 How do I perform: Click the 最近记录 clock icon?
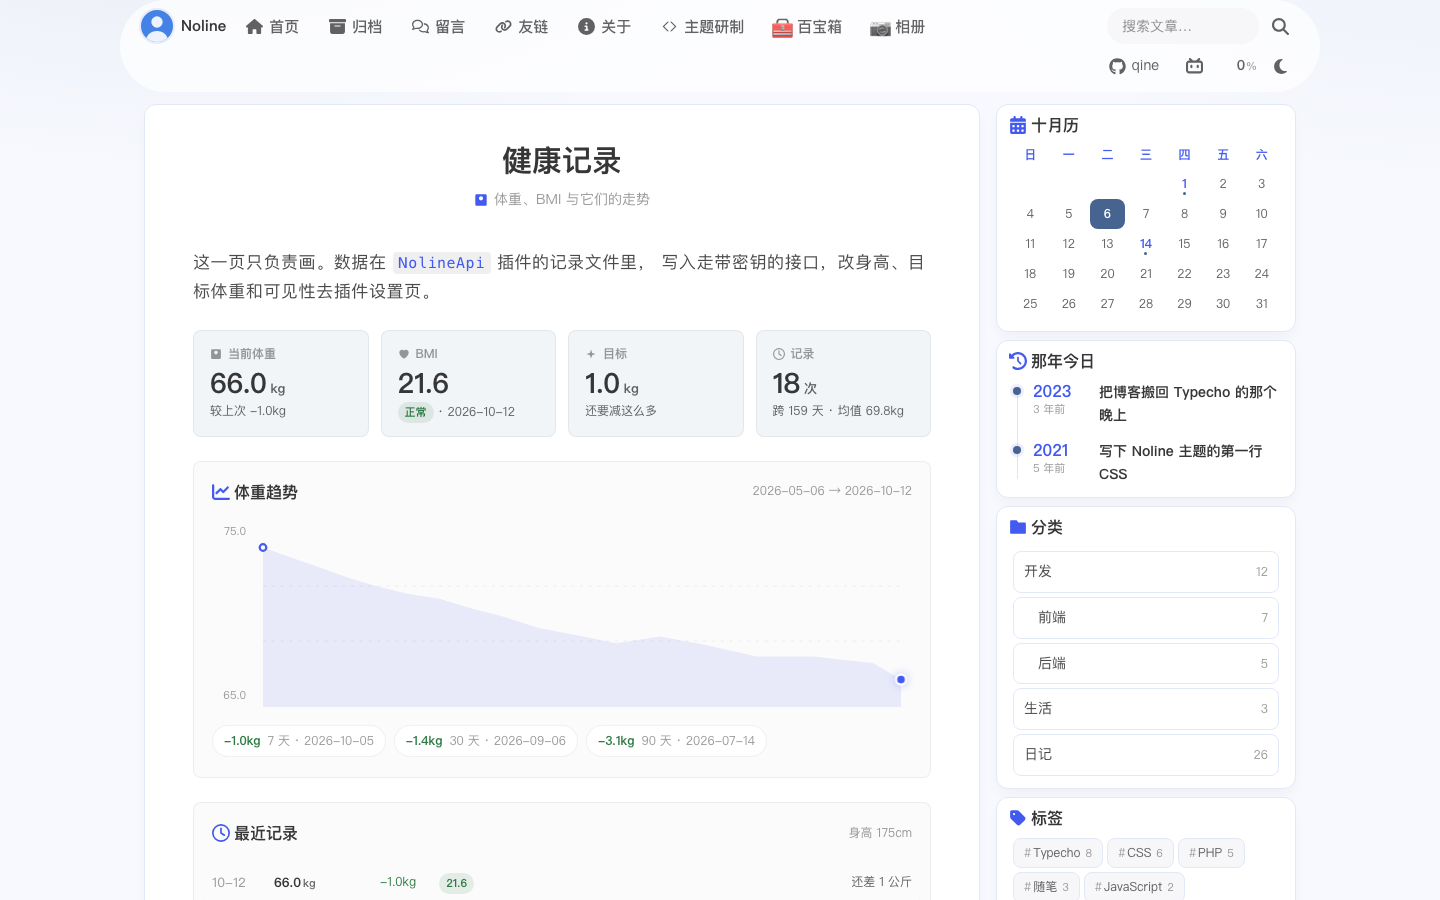pyautogui.click(x=221, y=833)
